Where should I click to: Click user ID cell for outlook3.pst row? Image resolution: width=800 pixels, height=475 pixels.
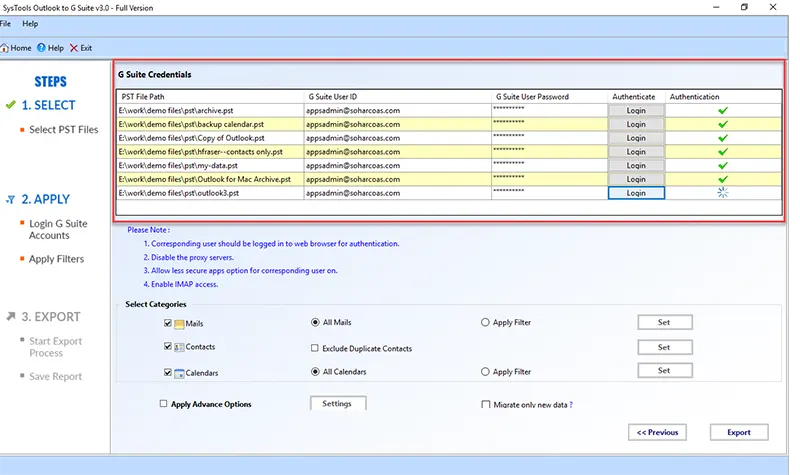point(397,193)
